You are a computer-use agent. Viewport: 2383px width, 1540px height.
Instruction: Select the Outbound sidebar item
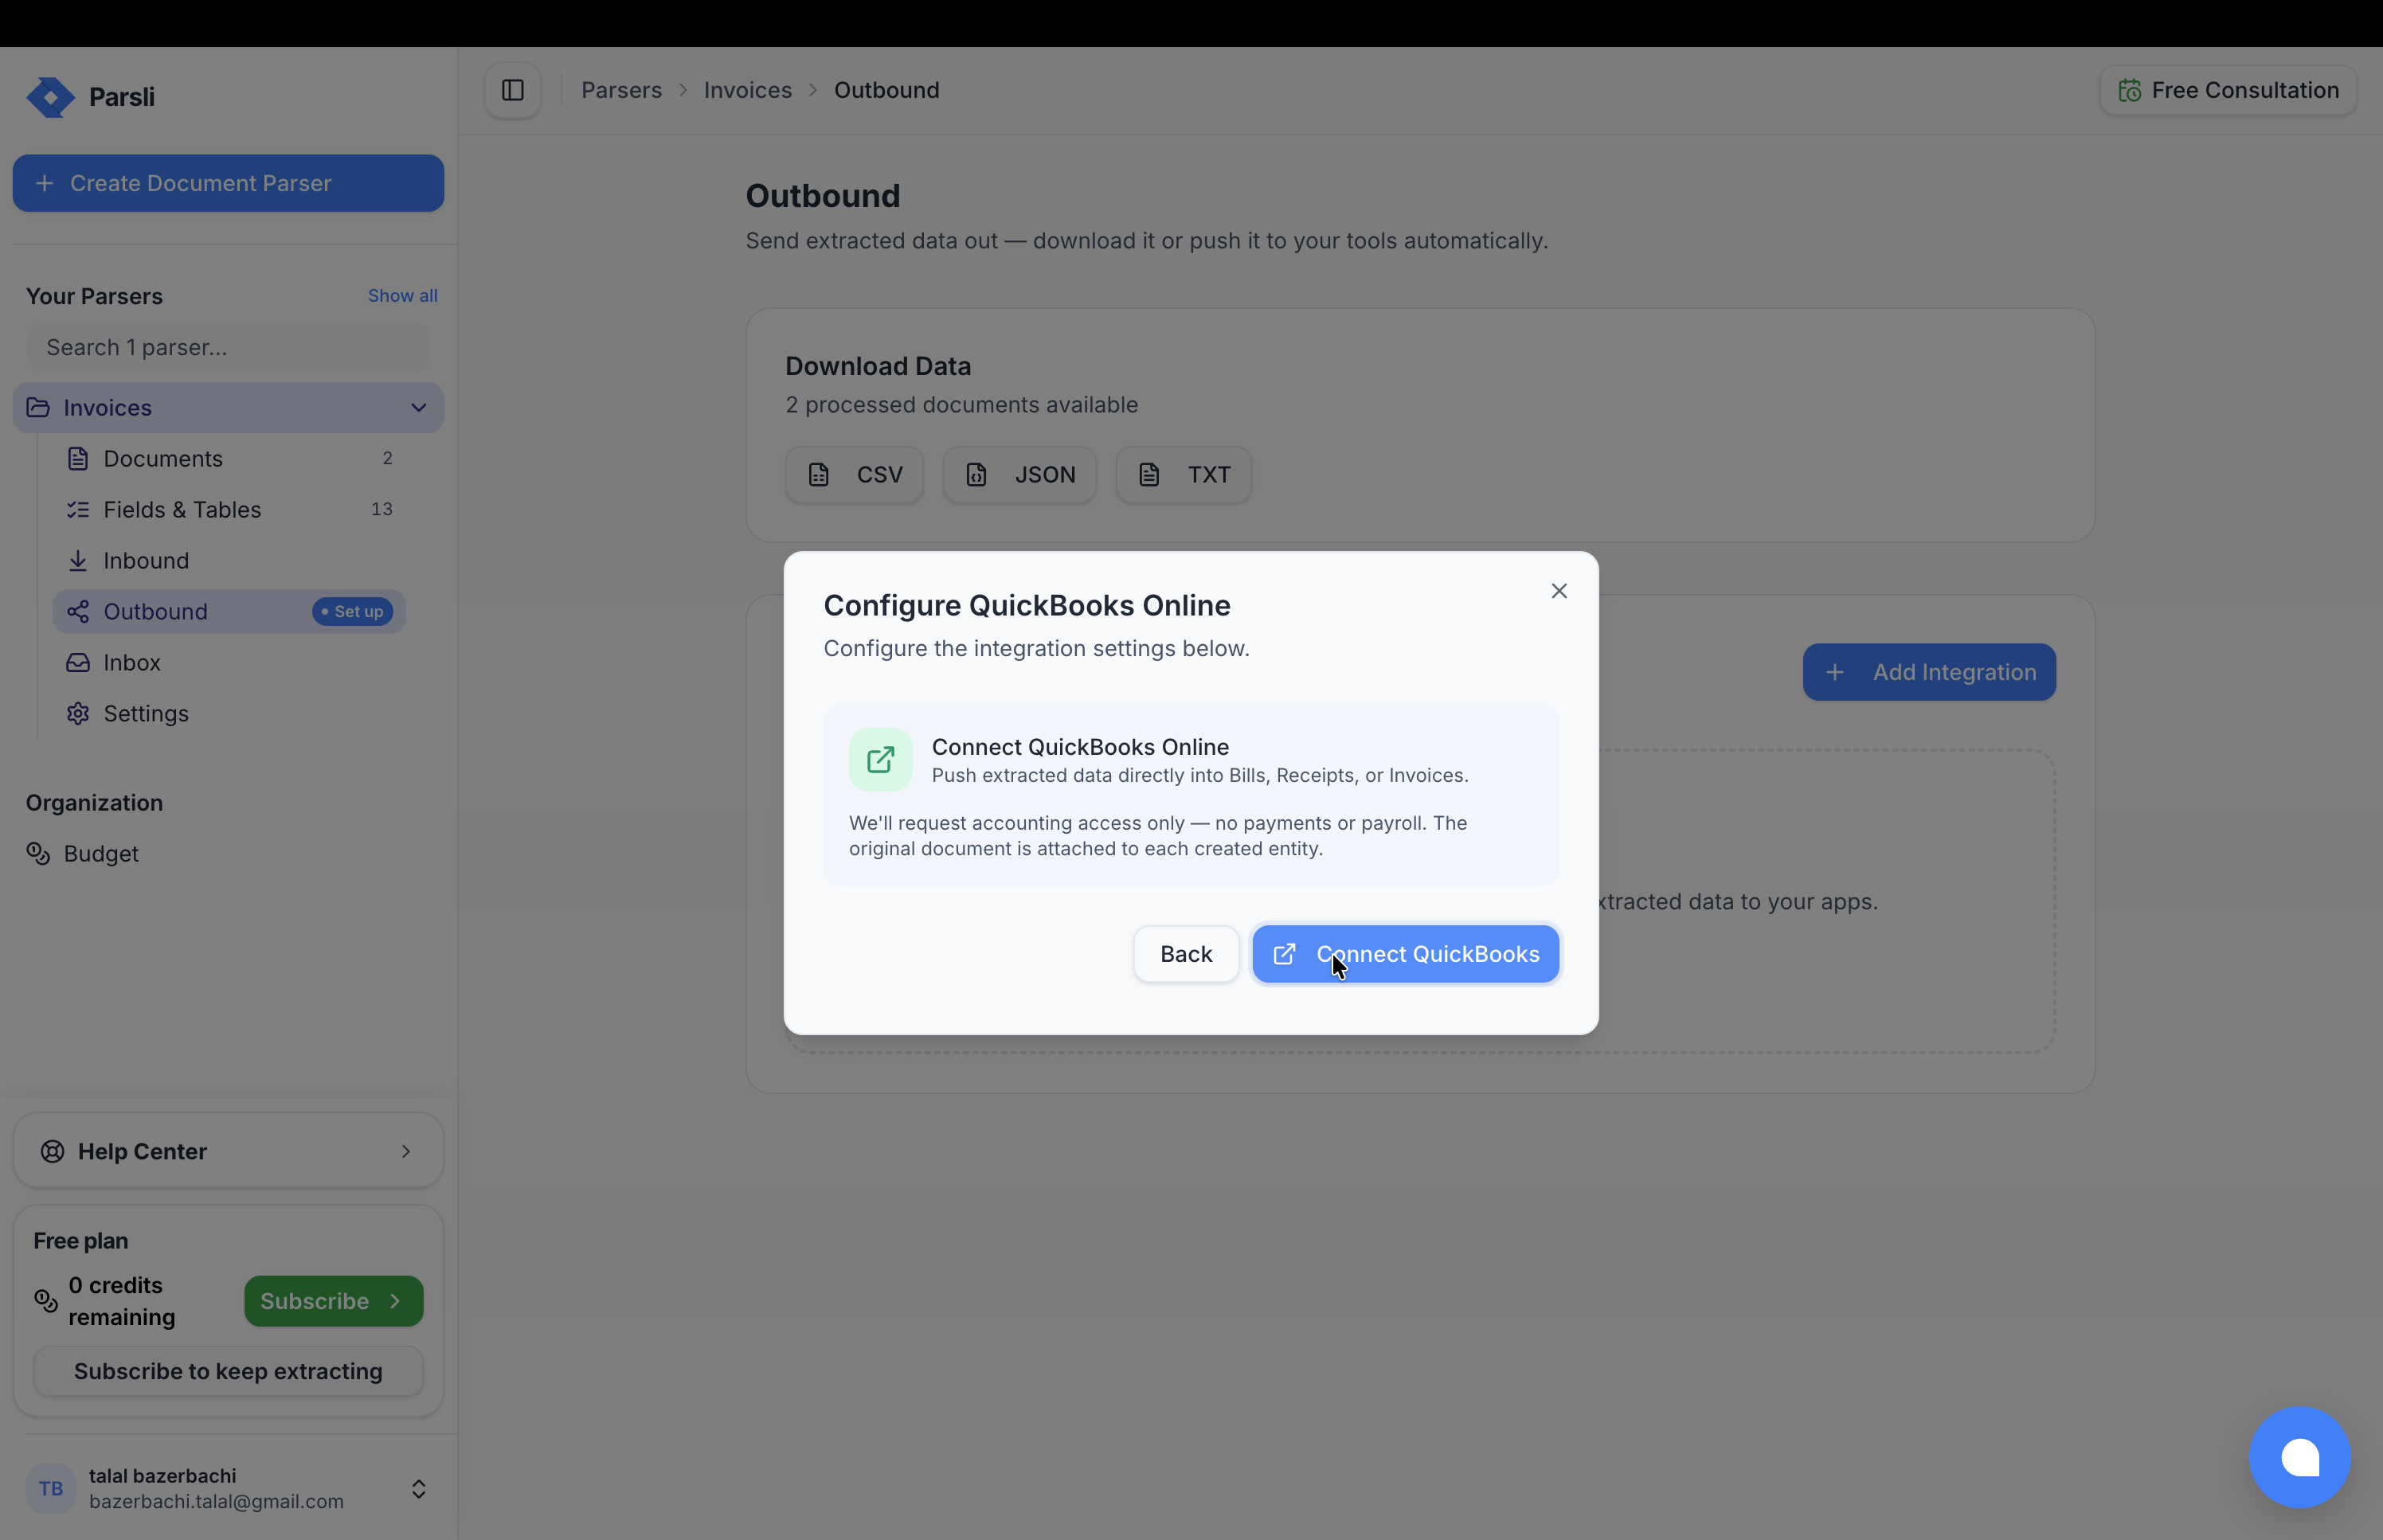pos(229,612)
